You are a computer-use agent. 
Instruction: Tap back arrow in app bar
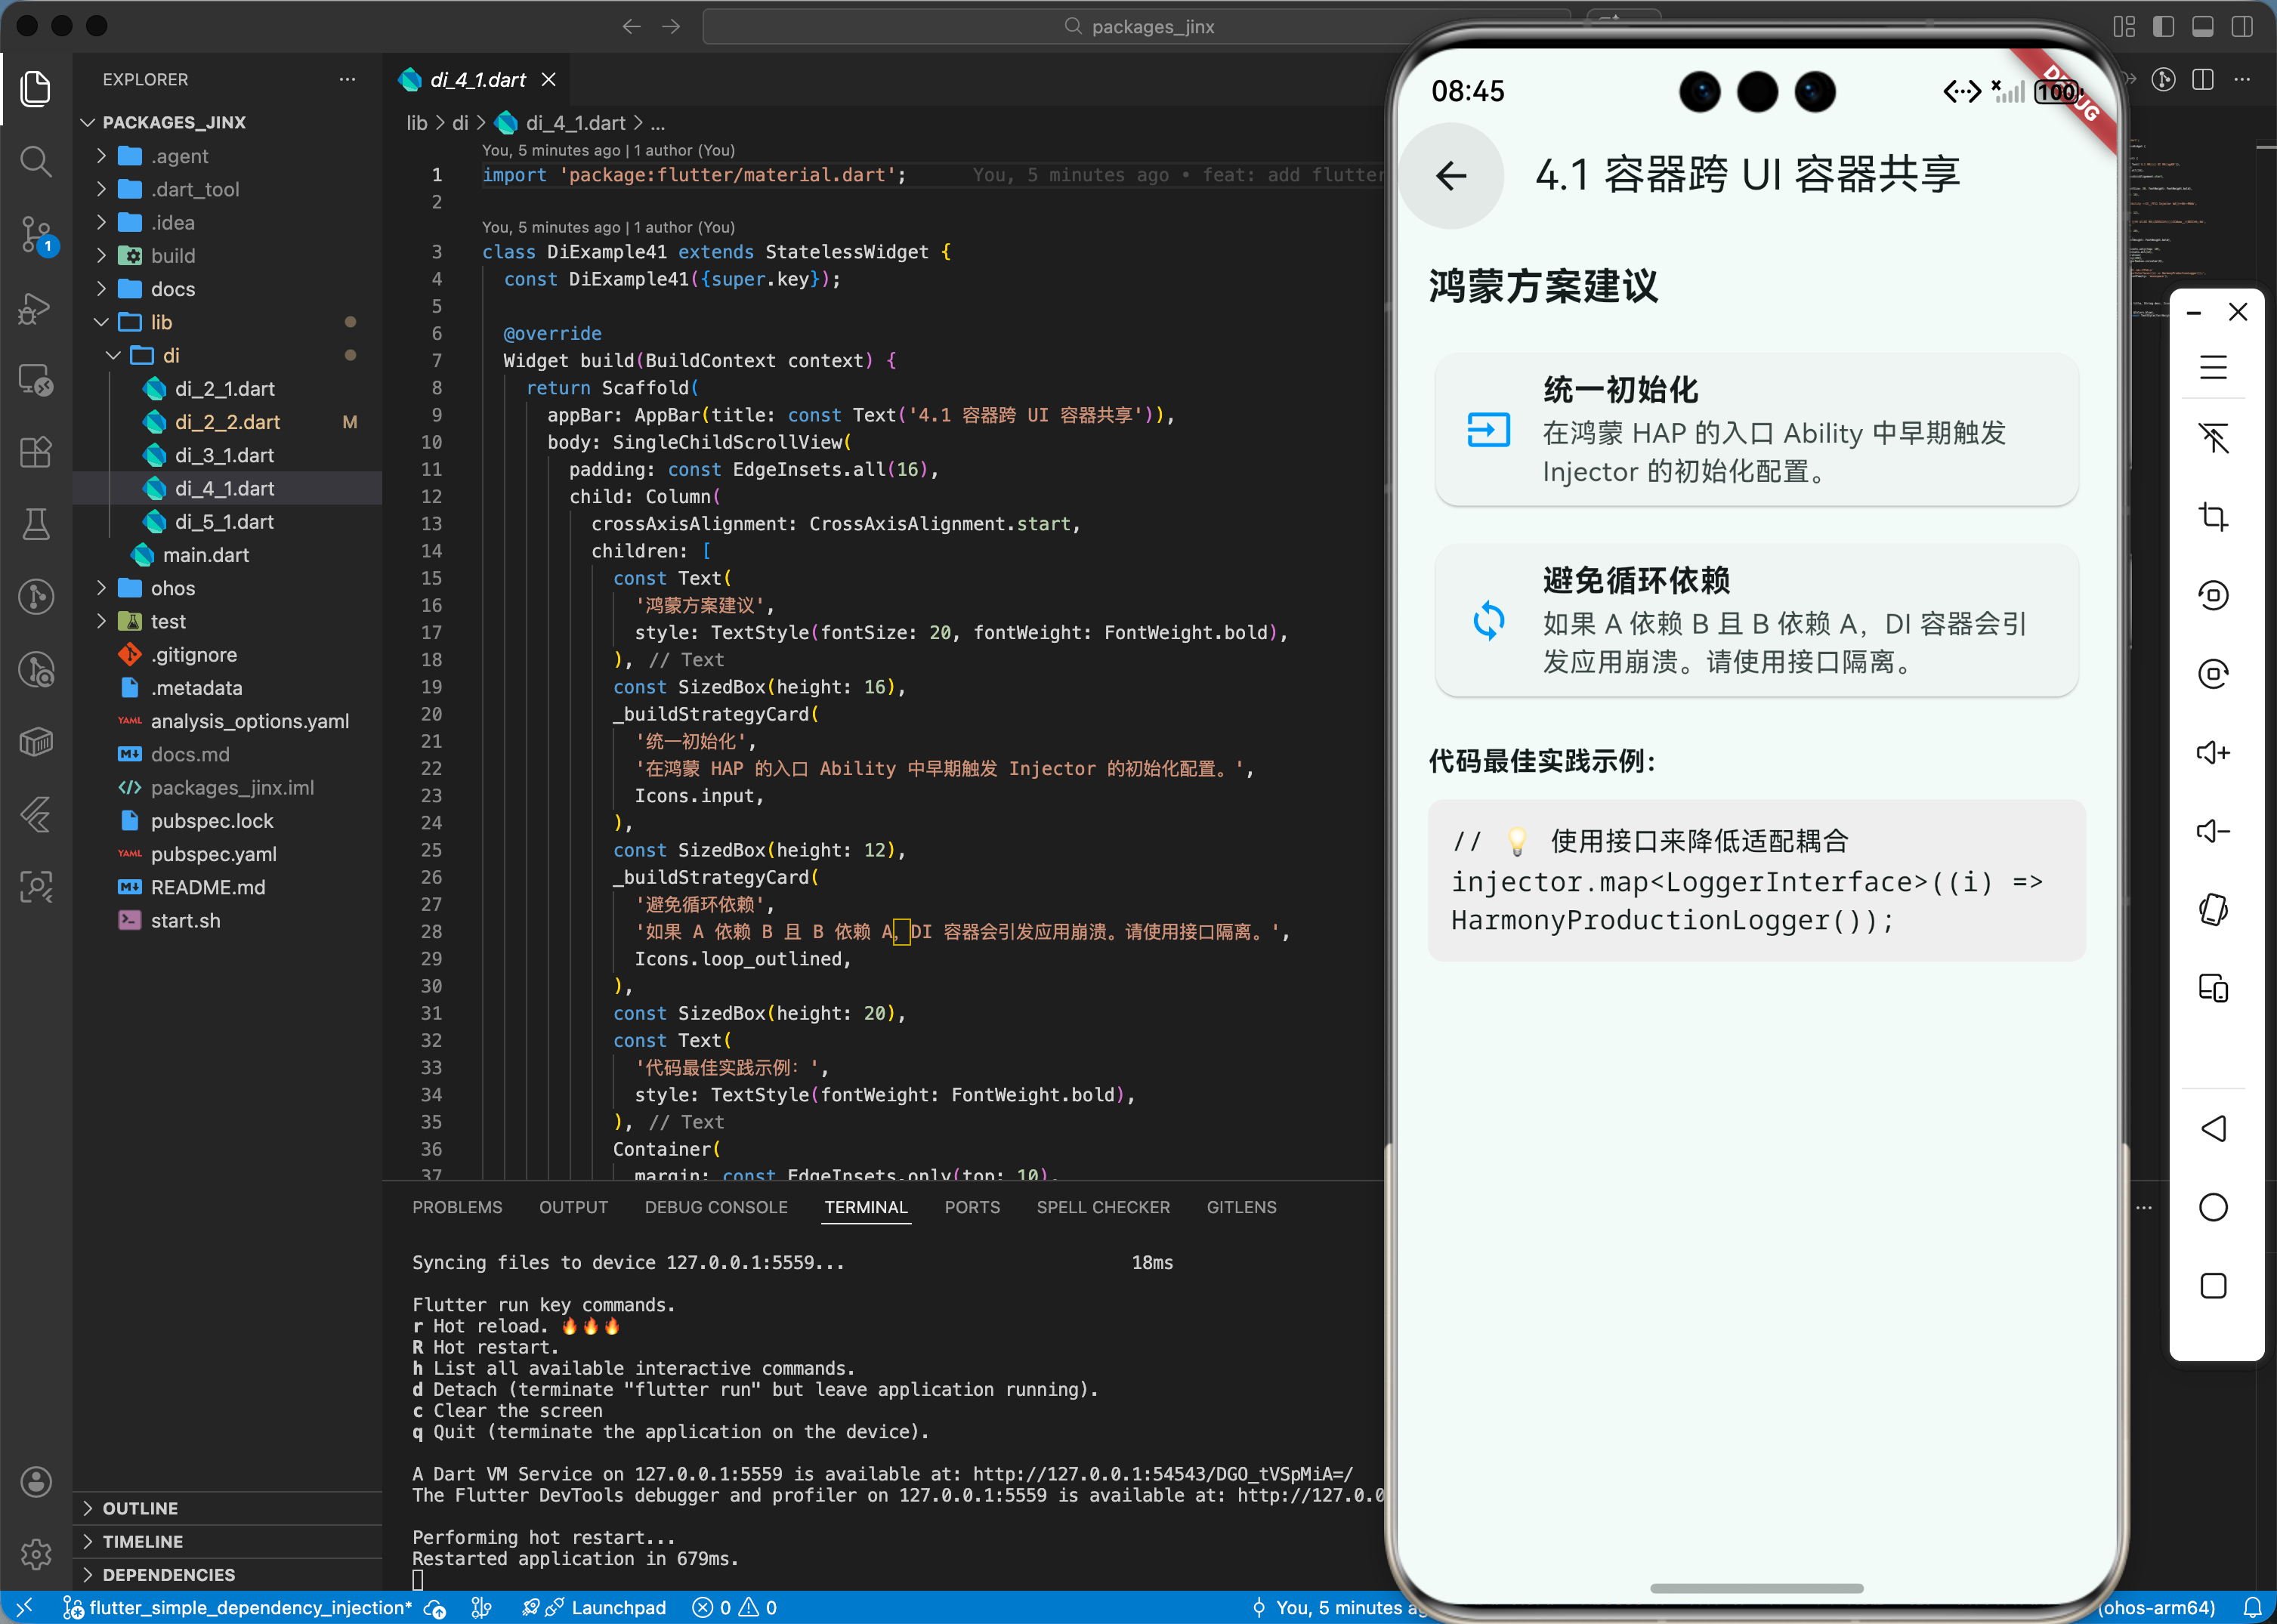1451,176
